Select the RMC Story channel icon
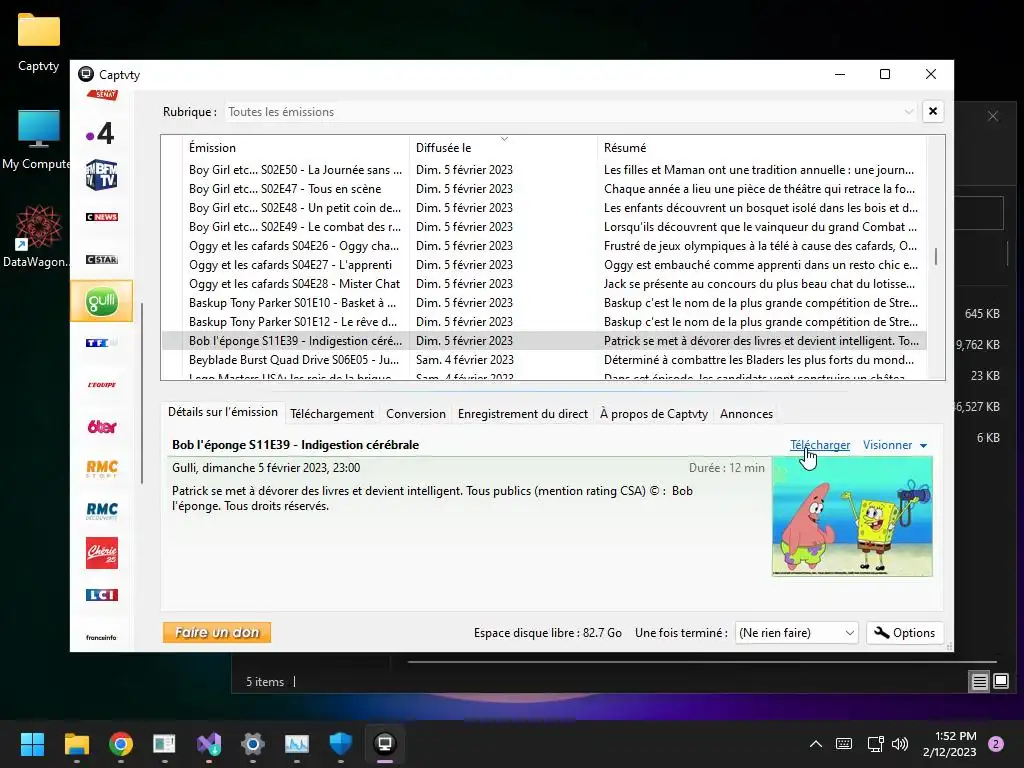The height and width of the screenshot is (768, 1024). coord(101,468)
